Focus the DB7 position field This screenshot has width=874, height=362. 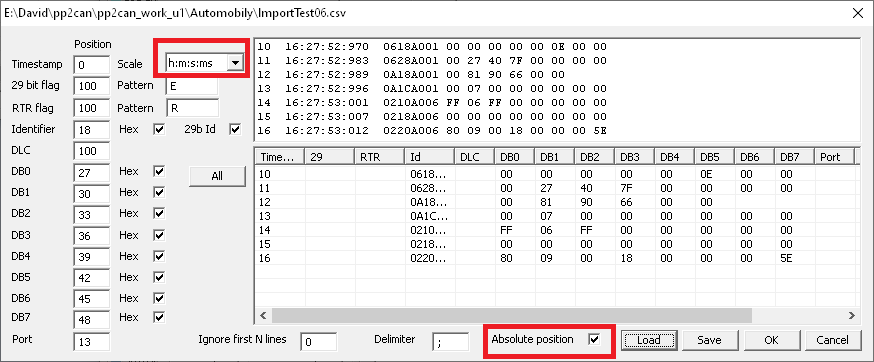click(91, 320)
